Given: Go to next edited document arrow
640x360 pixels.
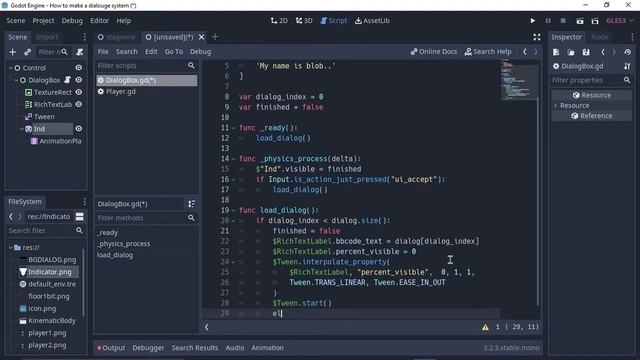Looking at the screenshot, I should (x=536, y=51).
